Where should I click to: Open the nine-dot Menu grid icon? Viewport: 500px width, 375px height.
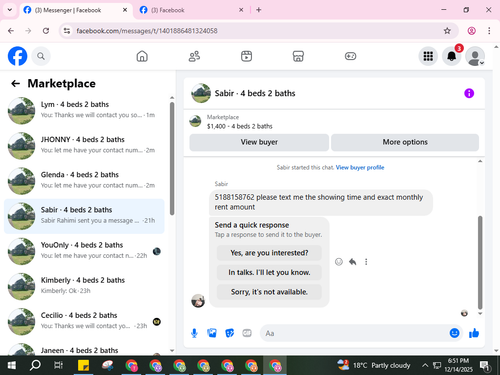[428, 56]
